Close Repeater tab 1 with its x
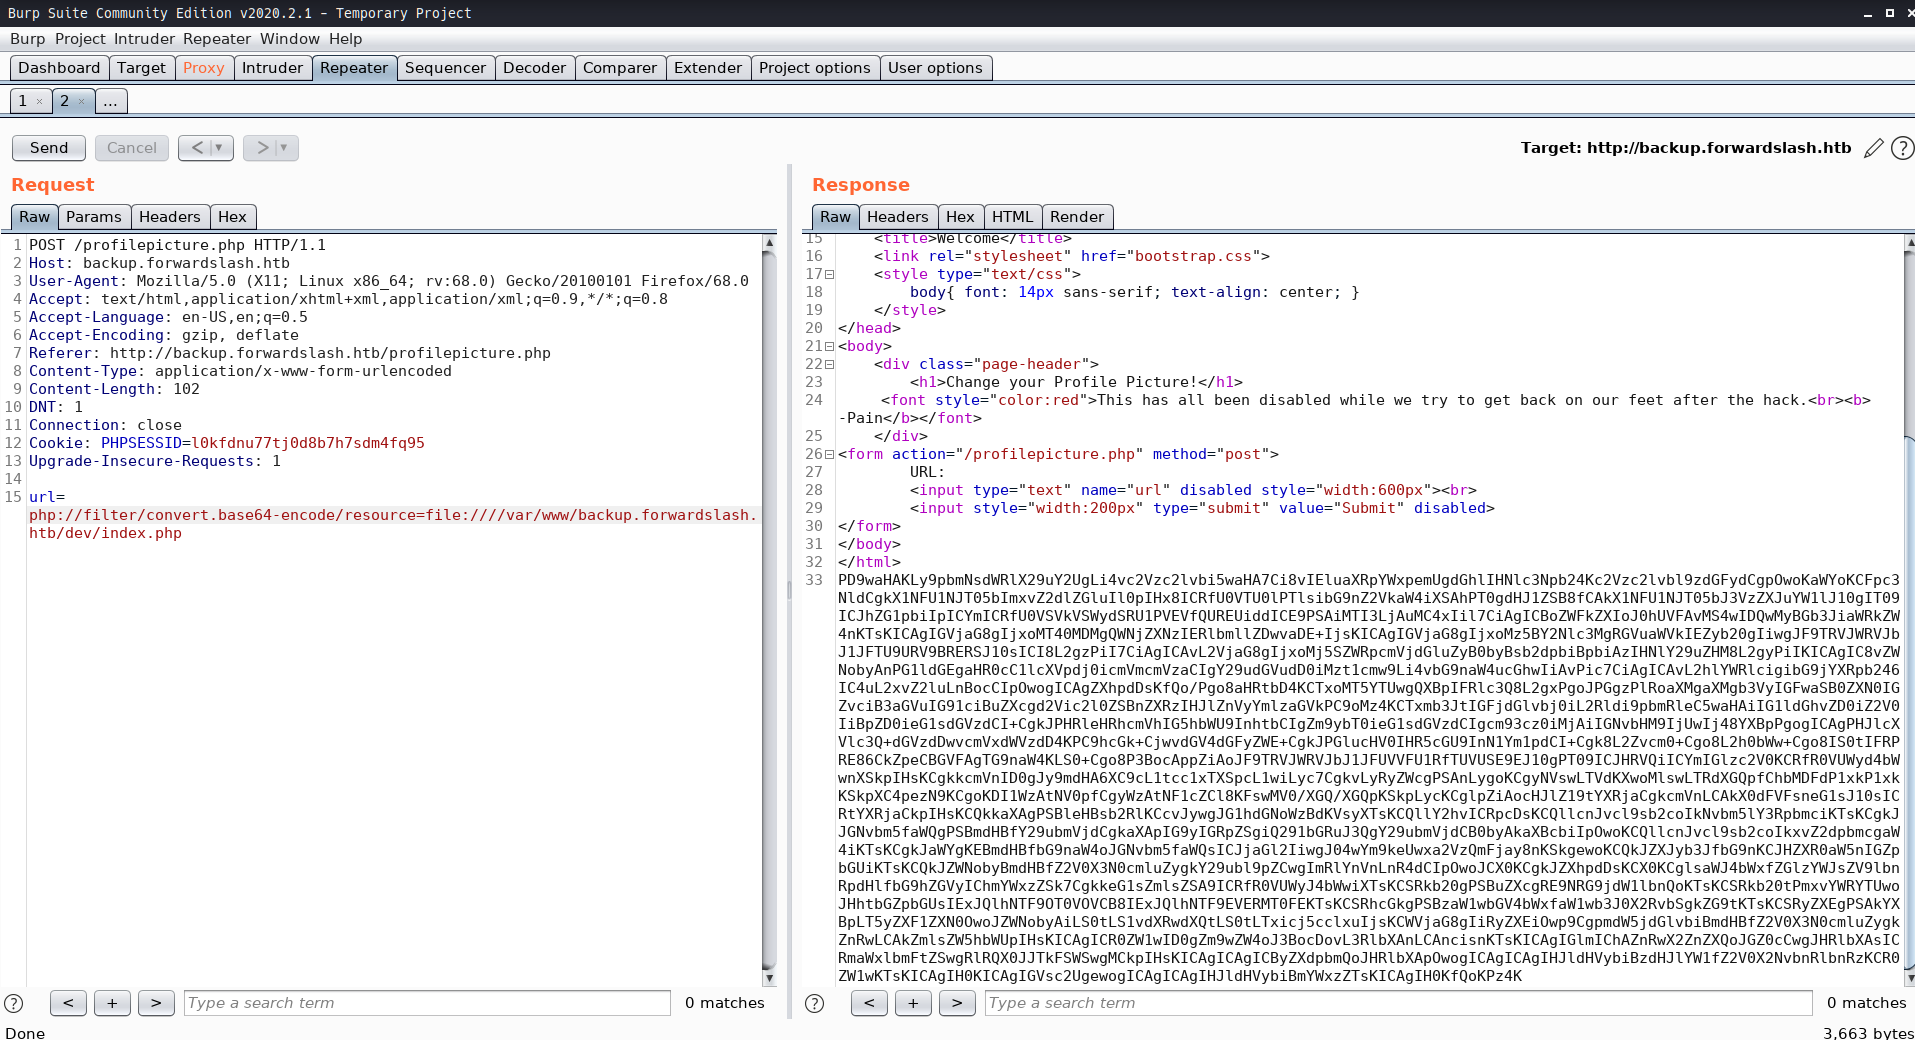 pyautogui.click(x=39, y=101)
